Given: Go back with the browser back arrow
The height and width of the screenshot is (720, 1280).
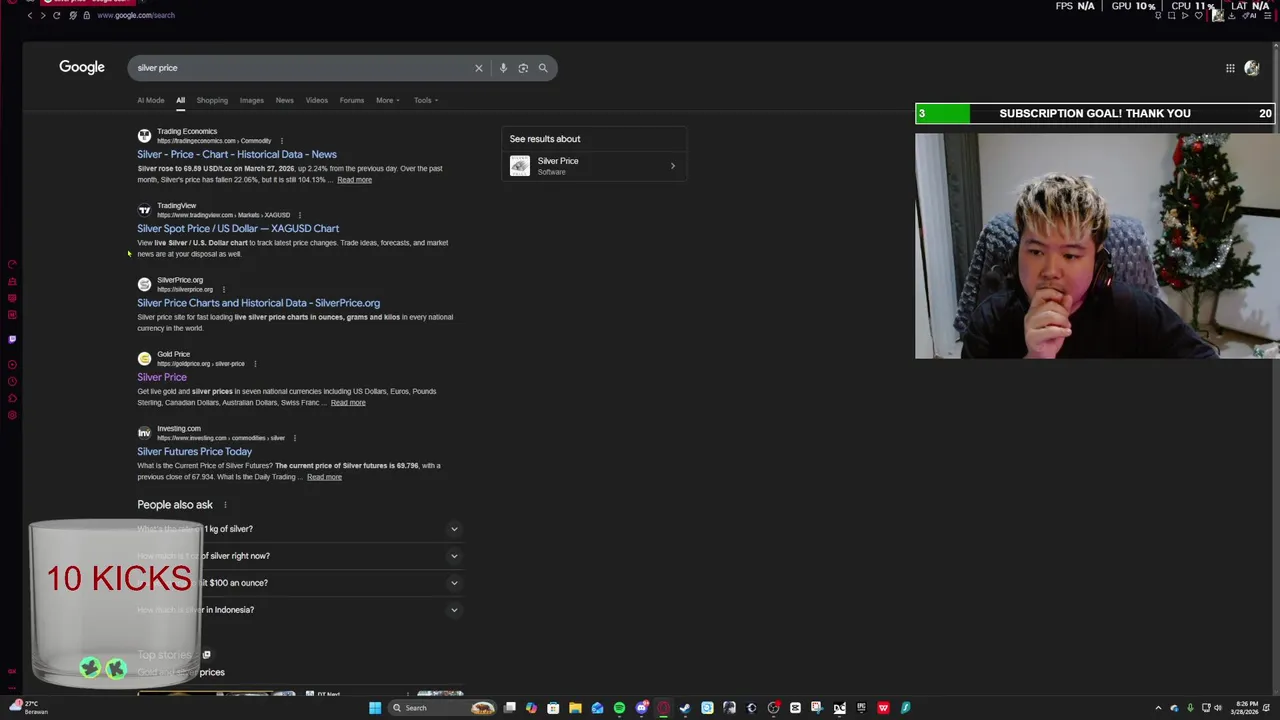Looking at the screenshot, I should pyautogui.click(x=29, y=15).
